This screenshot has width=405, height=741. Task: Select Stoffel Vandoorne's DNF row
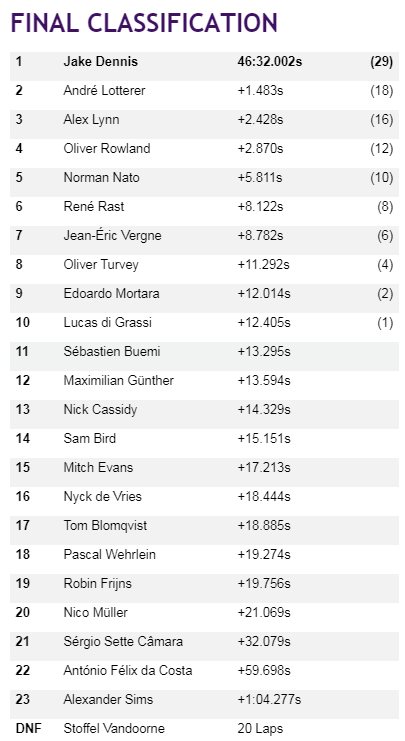[204, 728]
